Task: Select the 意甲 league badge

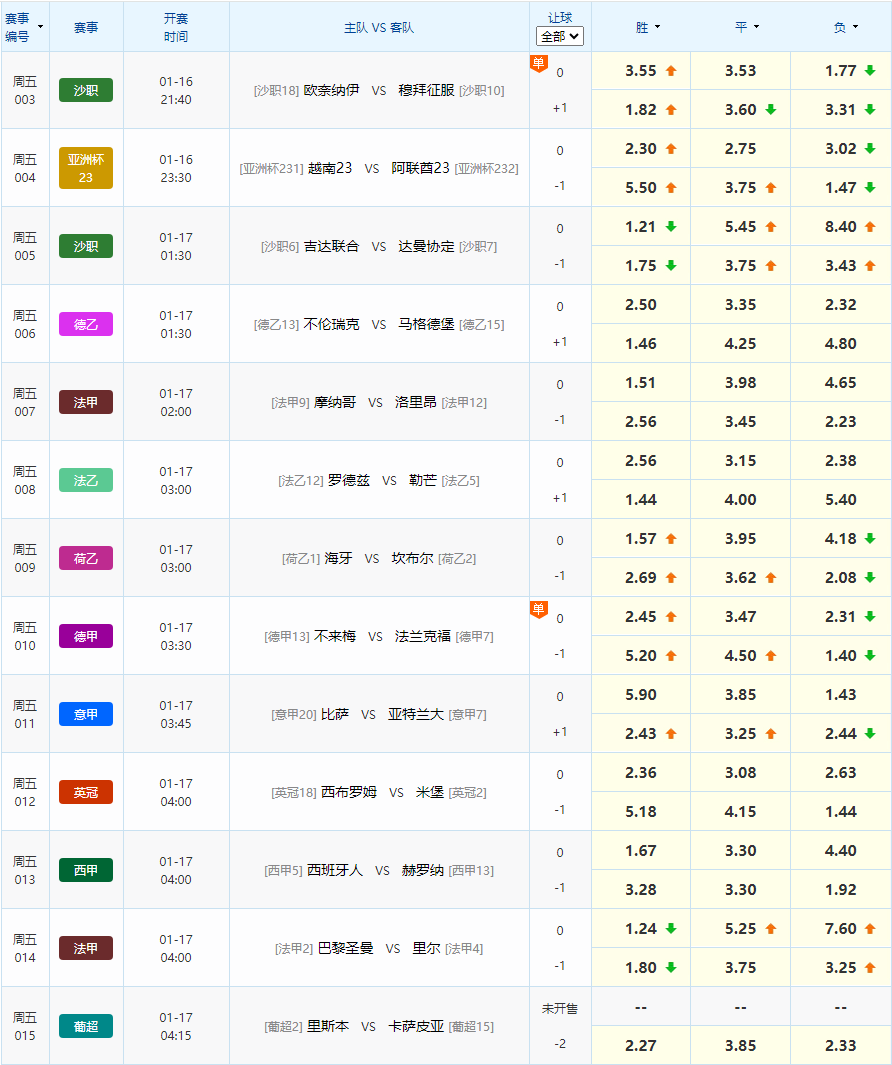Action: click(86, 713)
